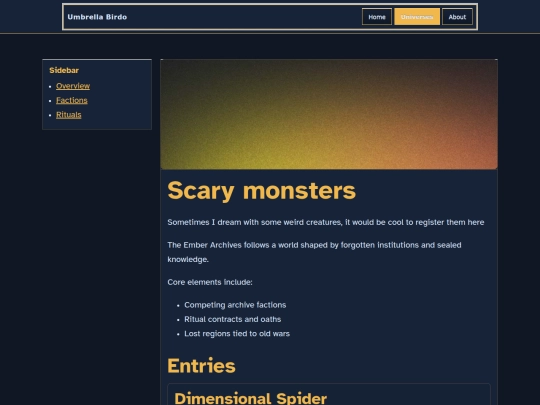540x405 pixels.
Task: Select the 'Lost regions tied to old wars' bullet
Action: 237,334
